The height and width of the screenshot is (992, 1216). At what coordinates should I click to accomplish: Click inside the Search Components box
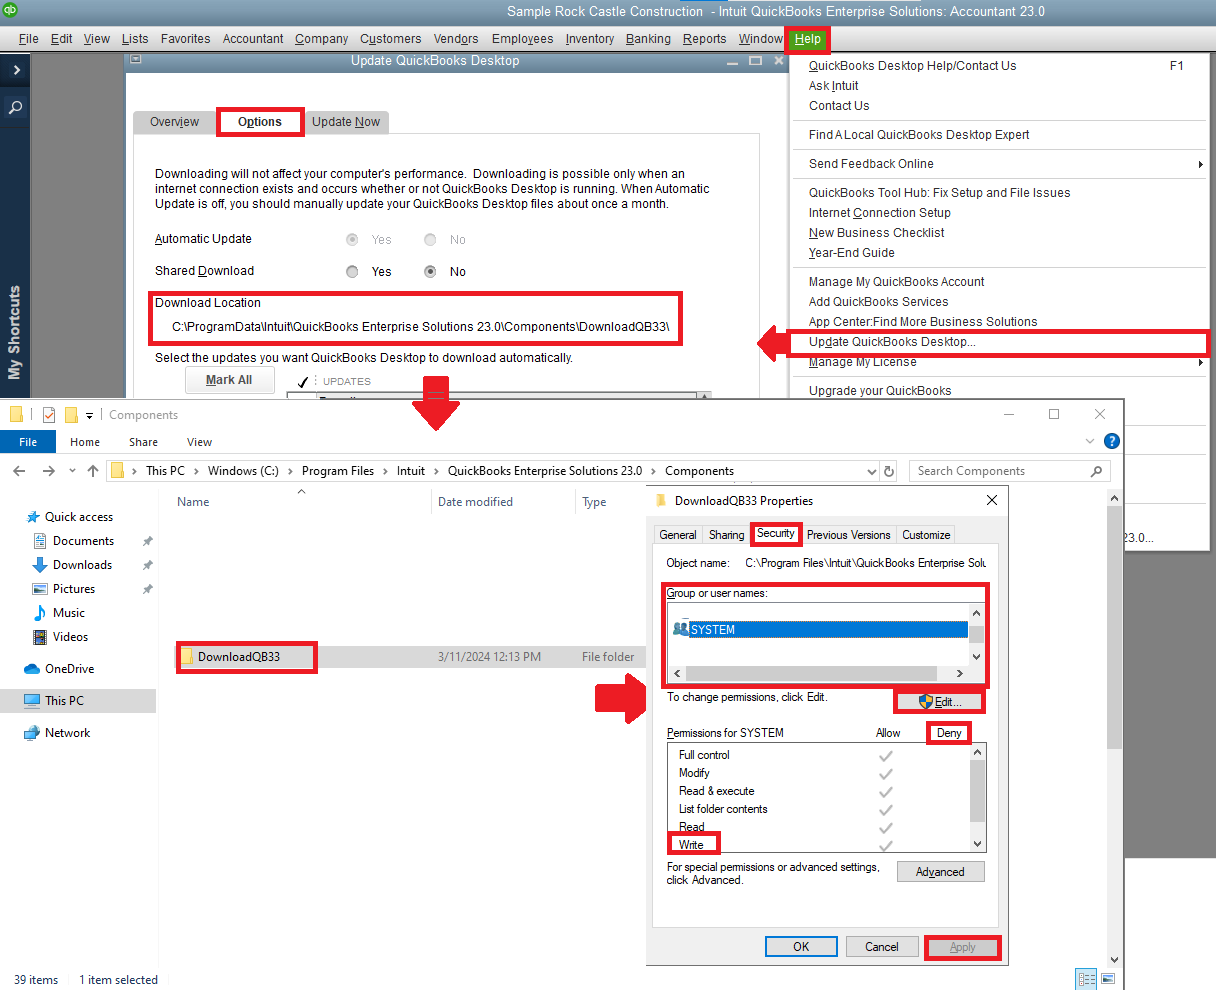click(x=1000, y=470)
